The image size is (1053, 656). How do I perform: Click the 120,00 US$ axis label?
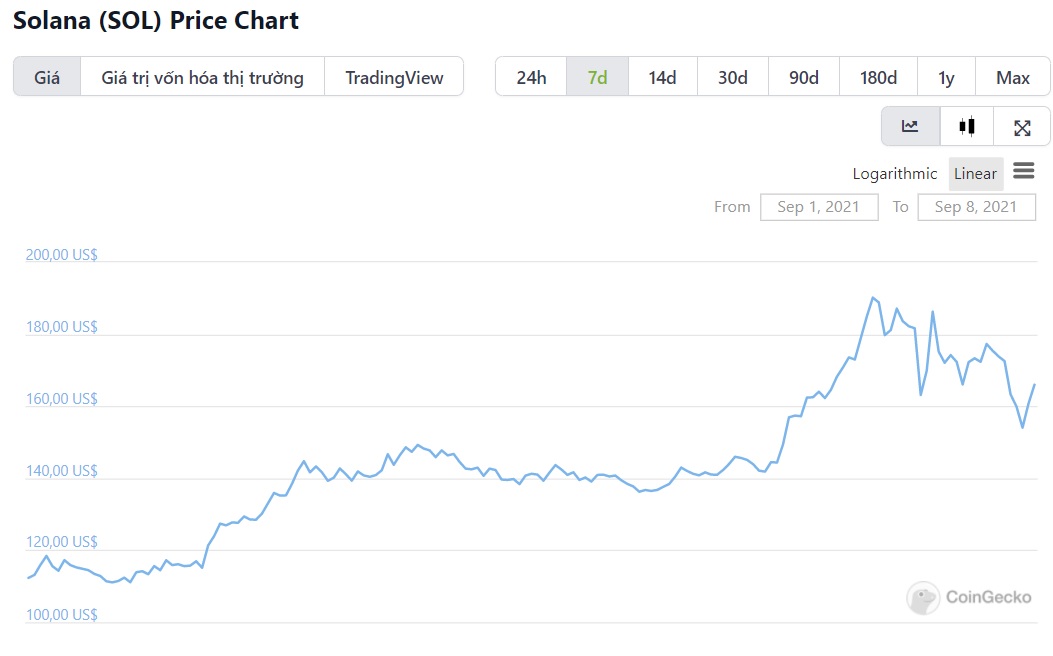pos(62,542)
